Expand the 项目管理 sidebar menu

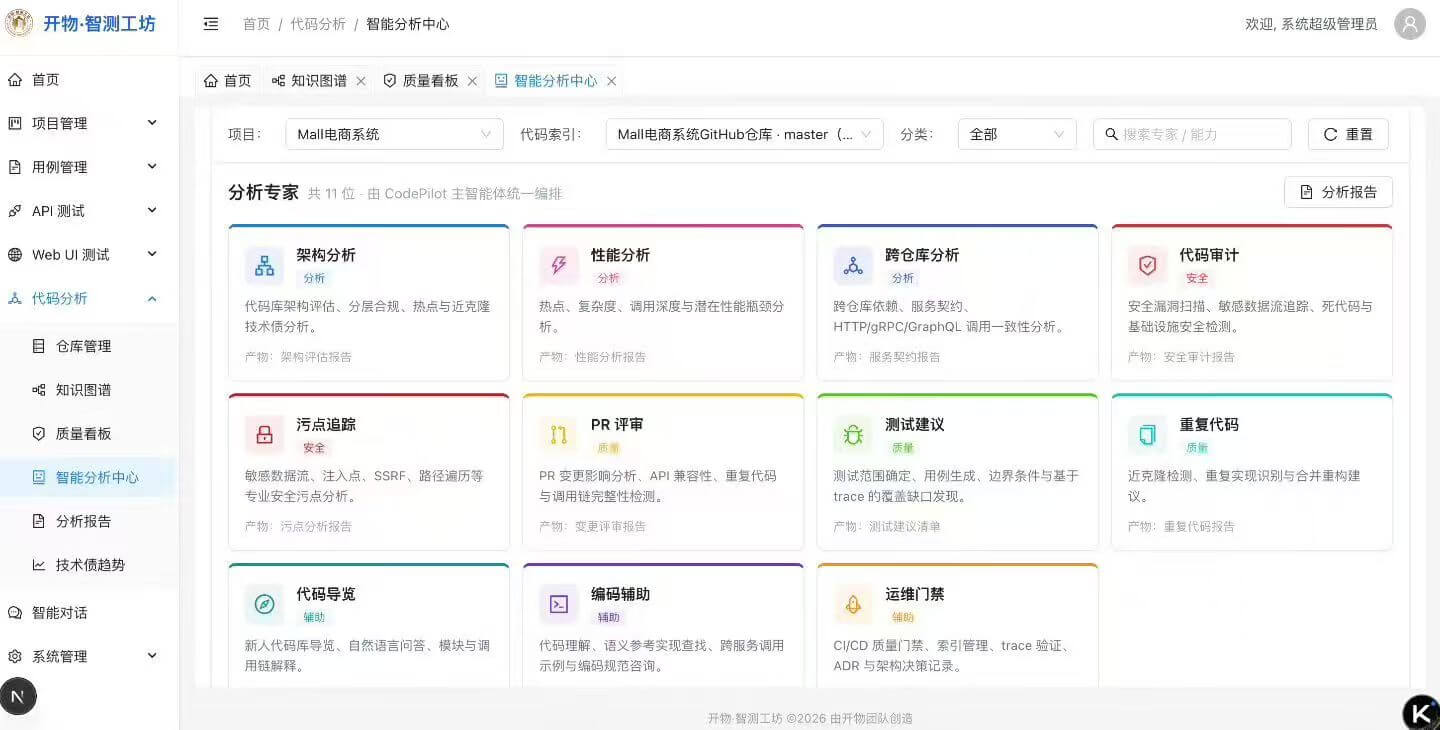(89, 123)
